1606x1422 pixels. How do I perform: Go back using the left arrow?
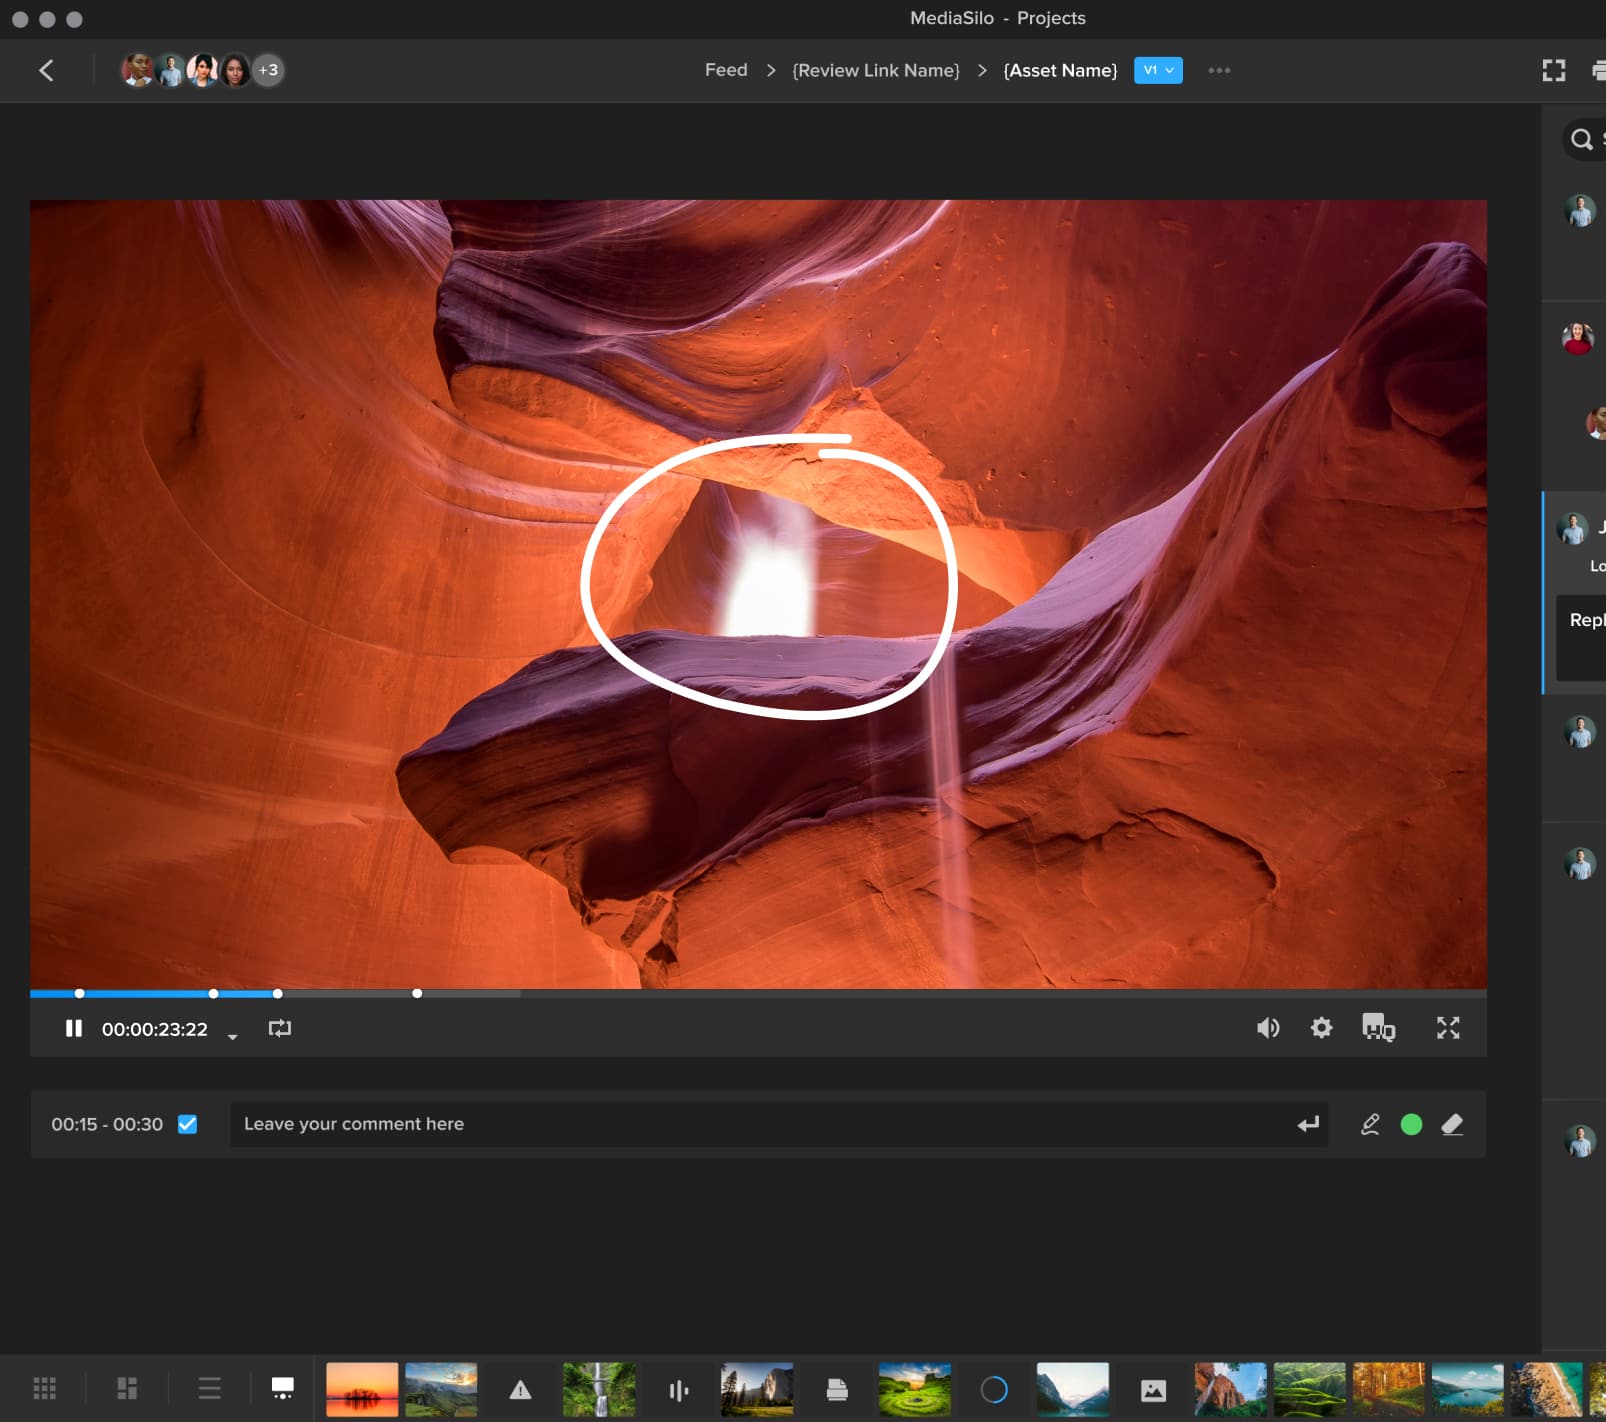[x=46, y=70]
